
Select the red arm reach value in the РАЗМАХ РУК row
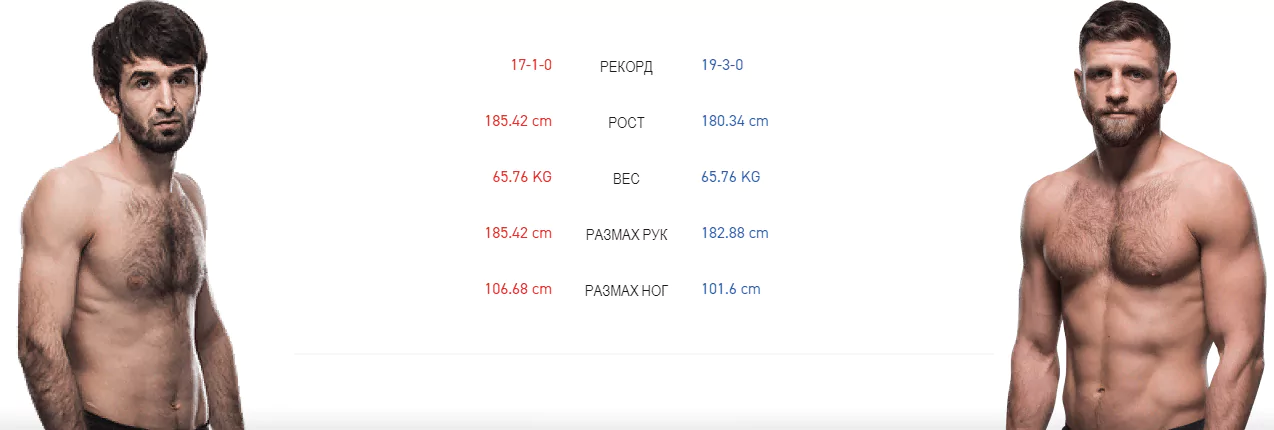pos(518,233)
